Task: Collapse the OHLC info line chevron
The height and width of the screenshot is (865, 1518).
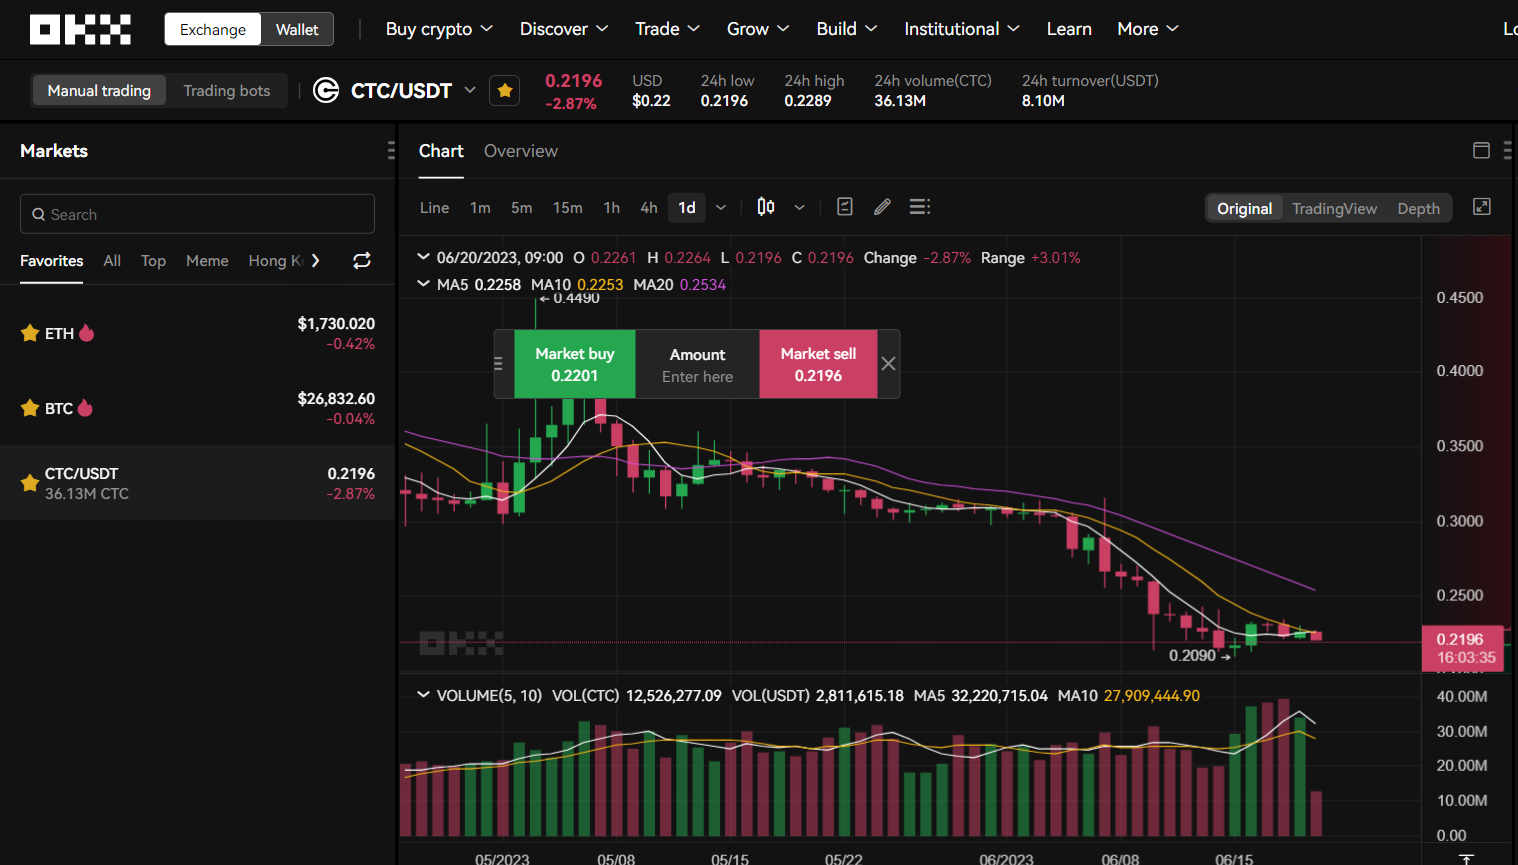Action: pyautogui.click(x=424, y=257)
